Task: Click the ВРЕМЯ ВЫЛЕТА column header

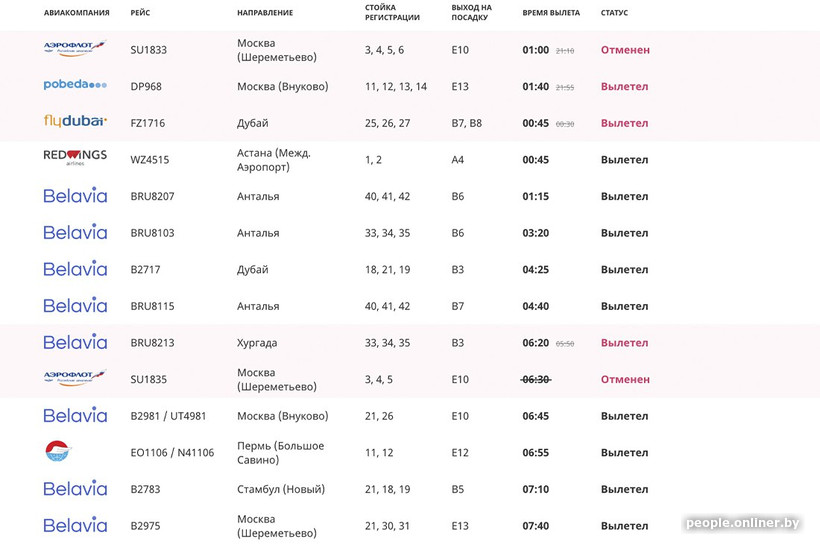Action: pyautogui.click(x=551, y=13)
